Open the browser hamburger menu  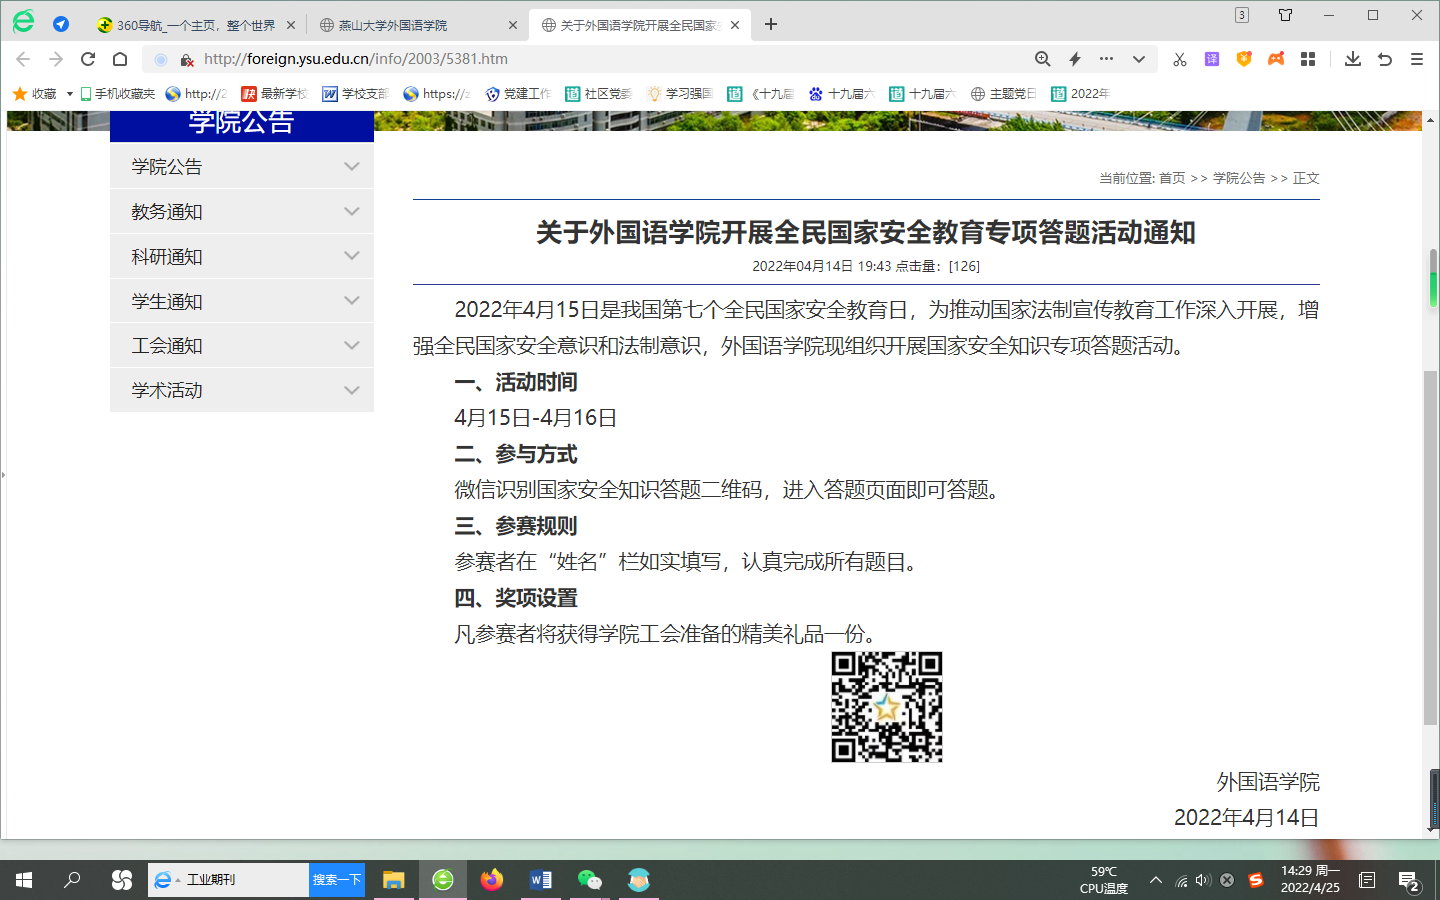[x=1417, y=59]
